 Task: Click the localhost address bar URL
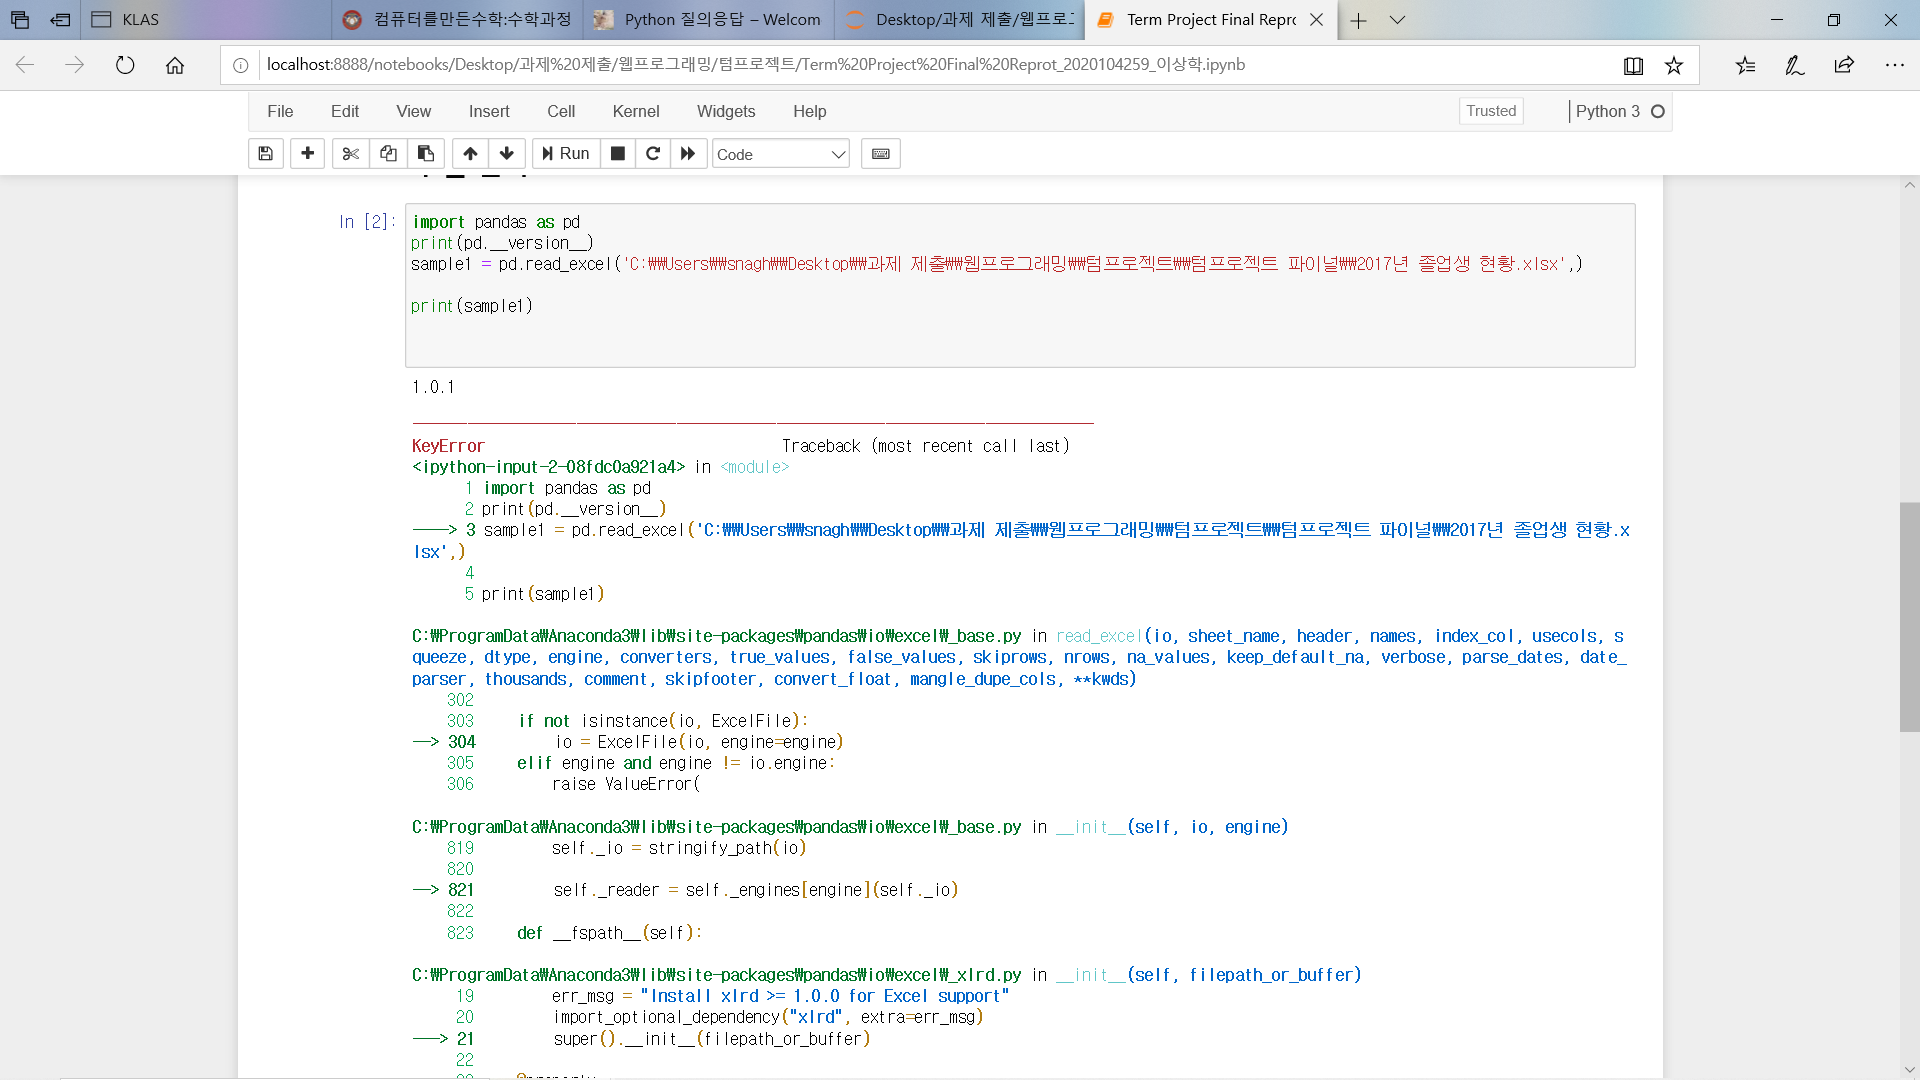755,65
